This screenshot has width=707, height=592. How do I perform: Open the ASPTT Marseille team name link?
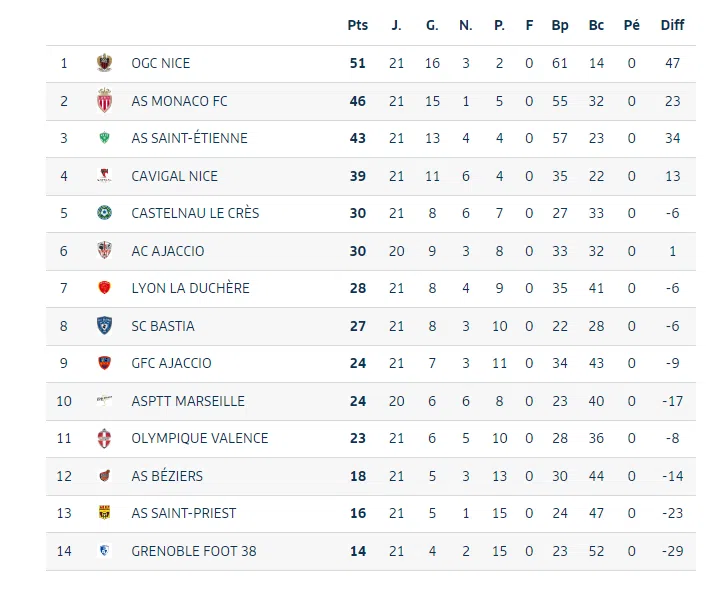tap(188, 401)
